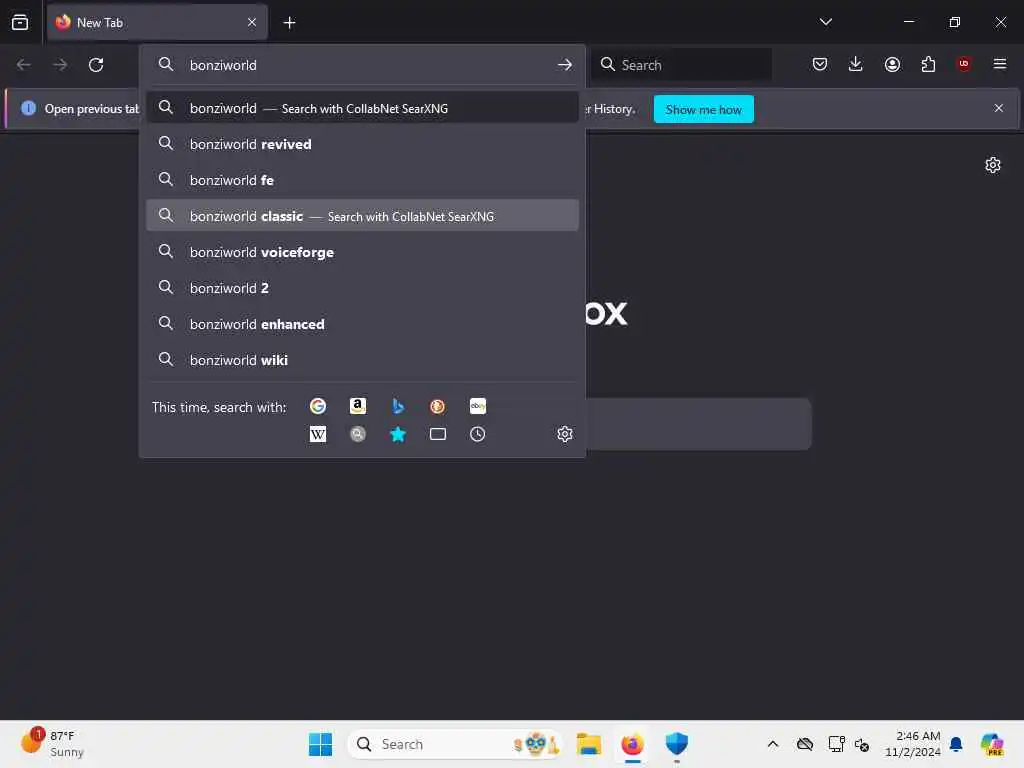Search bonziworld with CollabNet SearXNG
1024x768 pixels.
click(x=362, y=108)
